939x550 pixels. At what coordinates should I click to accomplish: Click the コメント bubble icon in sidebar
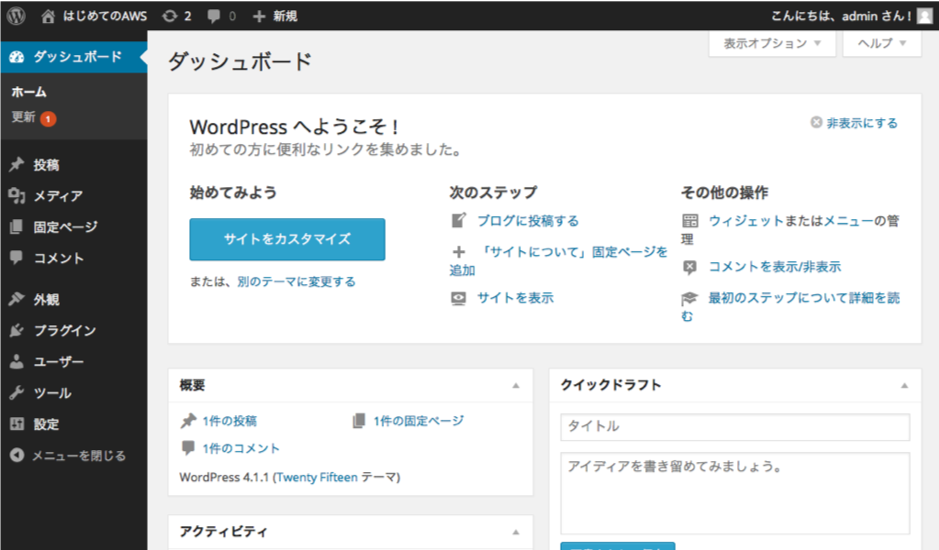[17, 258]
